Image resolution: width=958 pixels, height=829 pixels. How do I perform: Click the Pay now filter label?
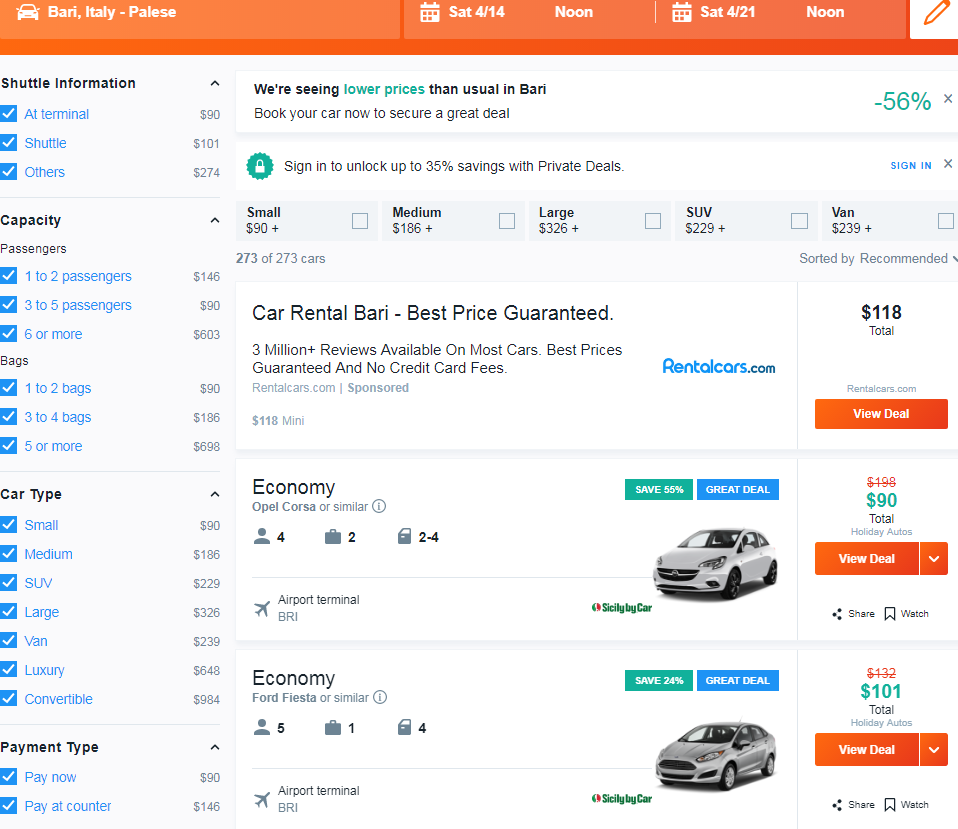[x=50, y=777]
